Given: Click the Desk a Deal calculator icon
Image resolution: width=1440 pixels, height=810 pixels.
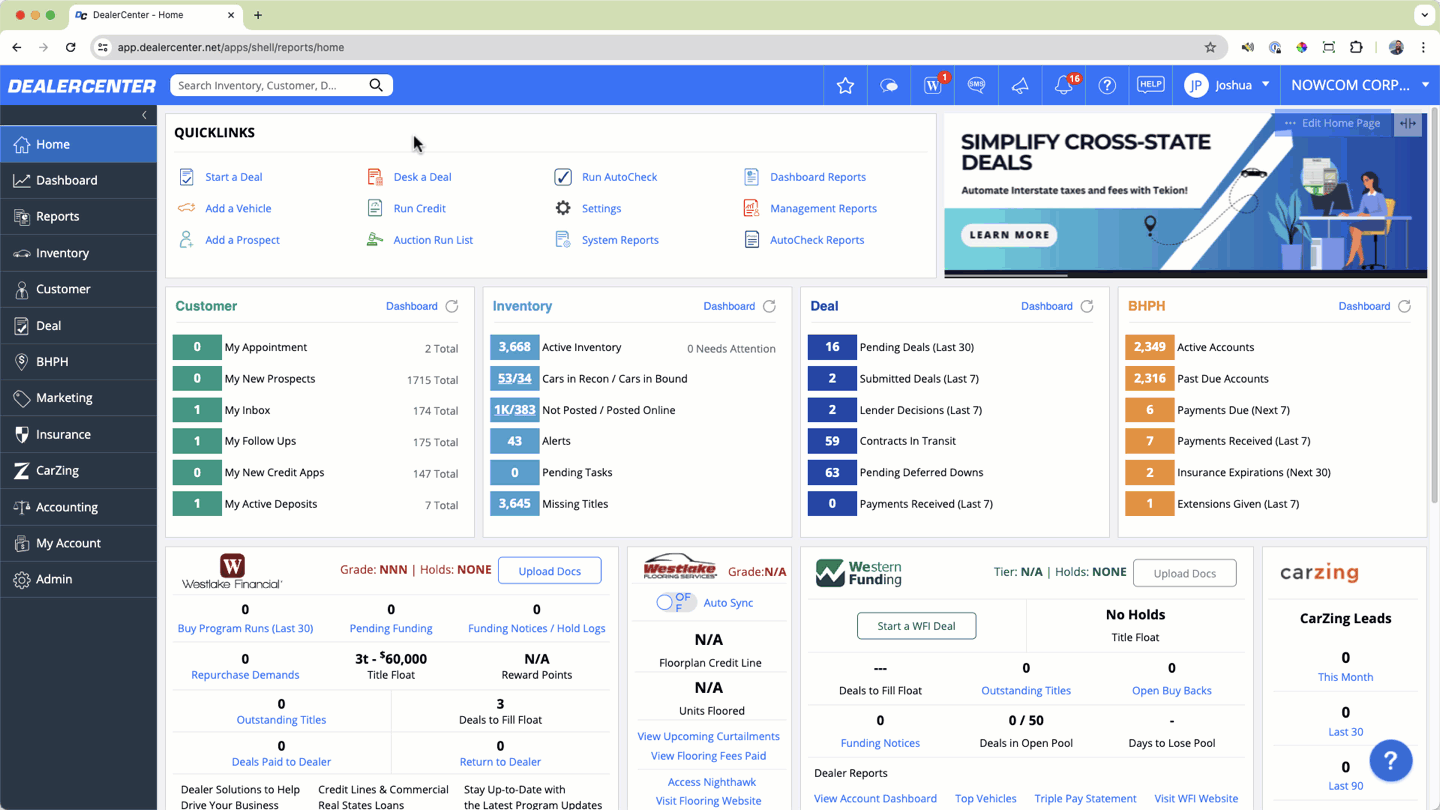Looking at the screenshot, I should (375, 177).
